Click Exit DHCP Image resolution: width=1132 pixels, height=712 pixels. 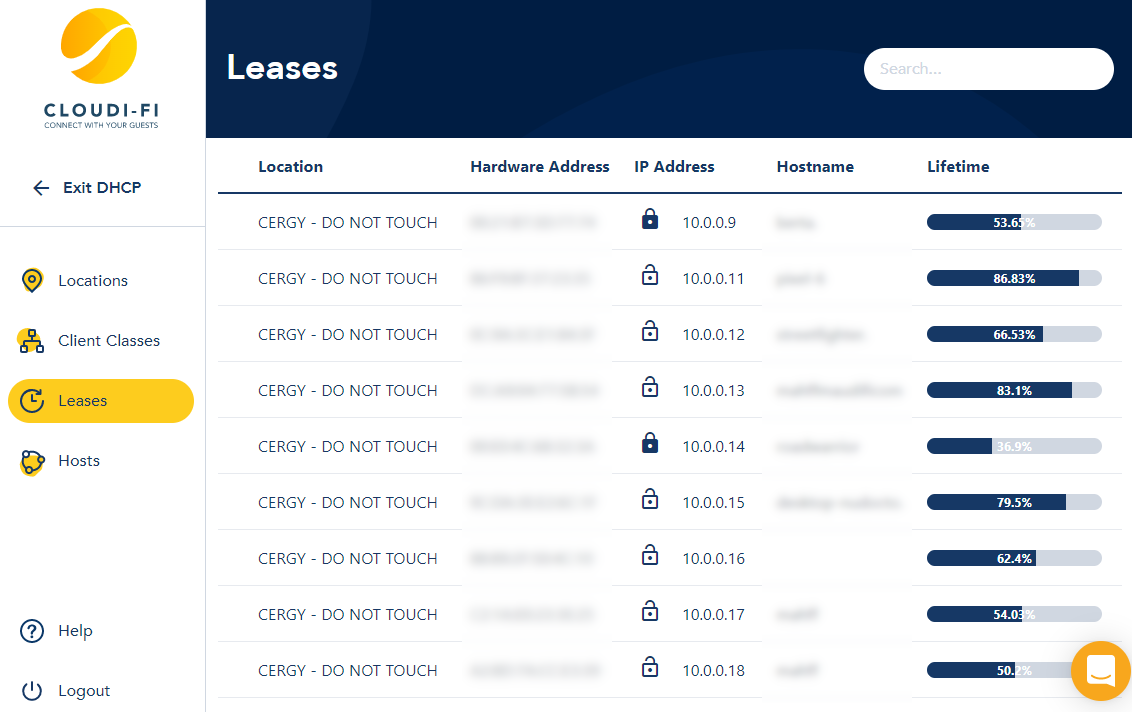(x=103, y=187)
